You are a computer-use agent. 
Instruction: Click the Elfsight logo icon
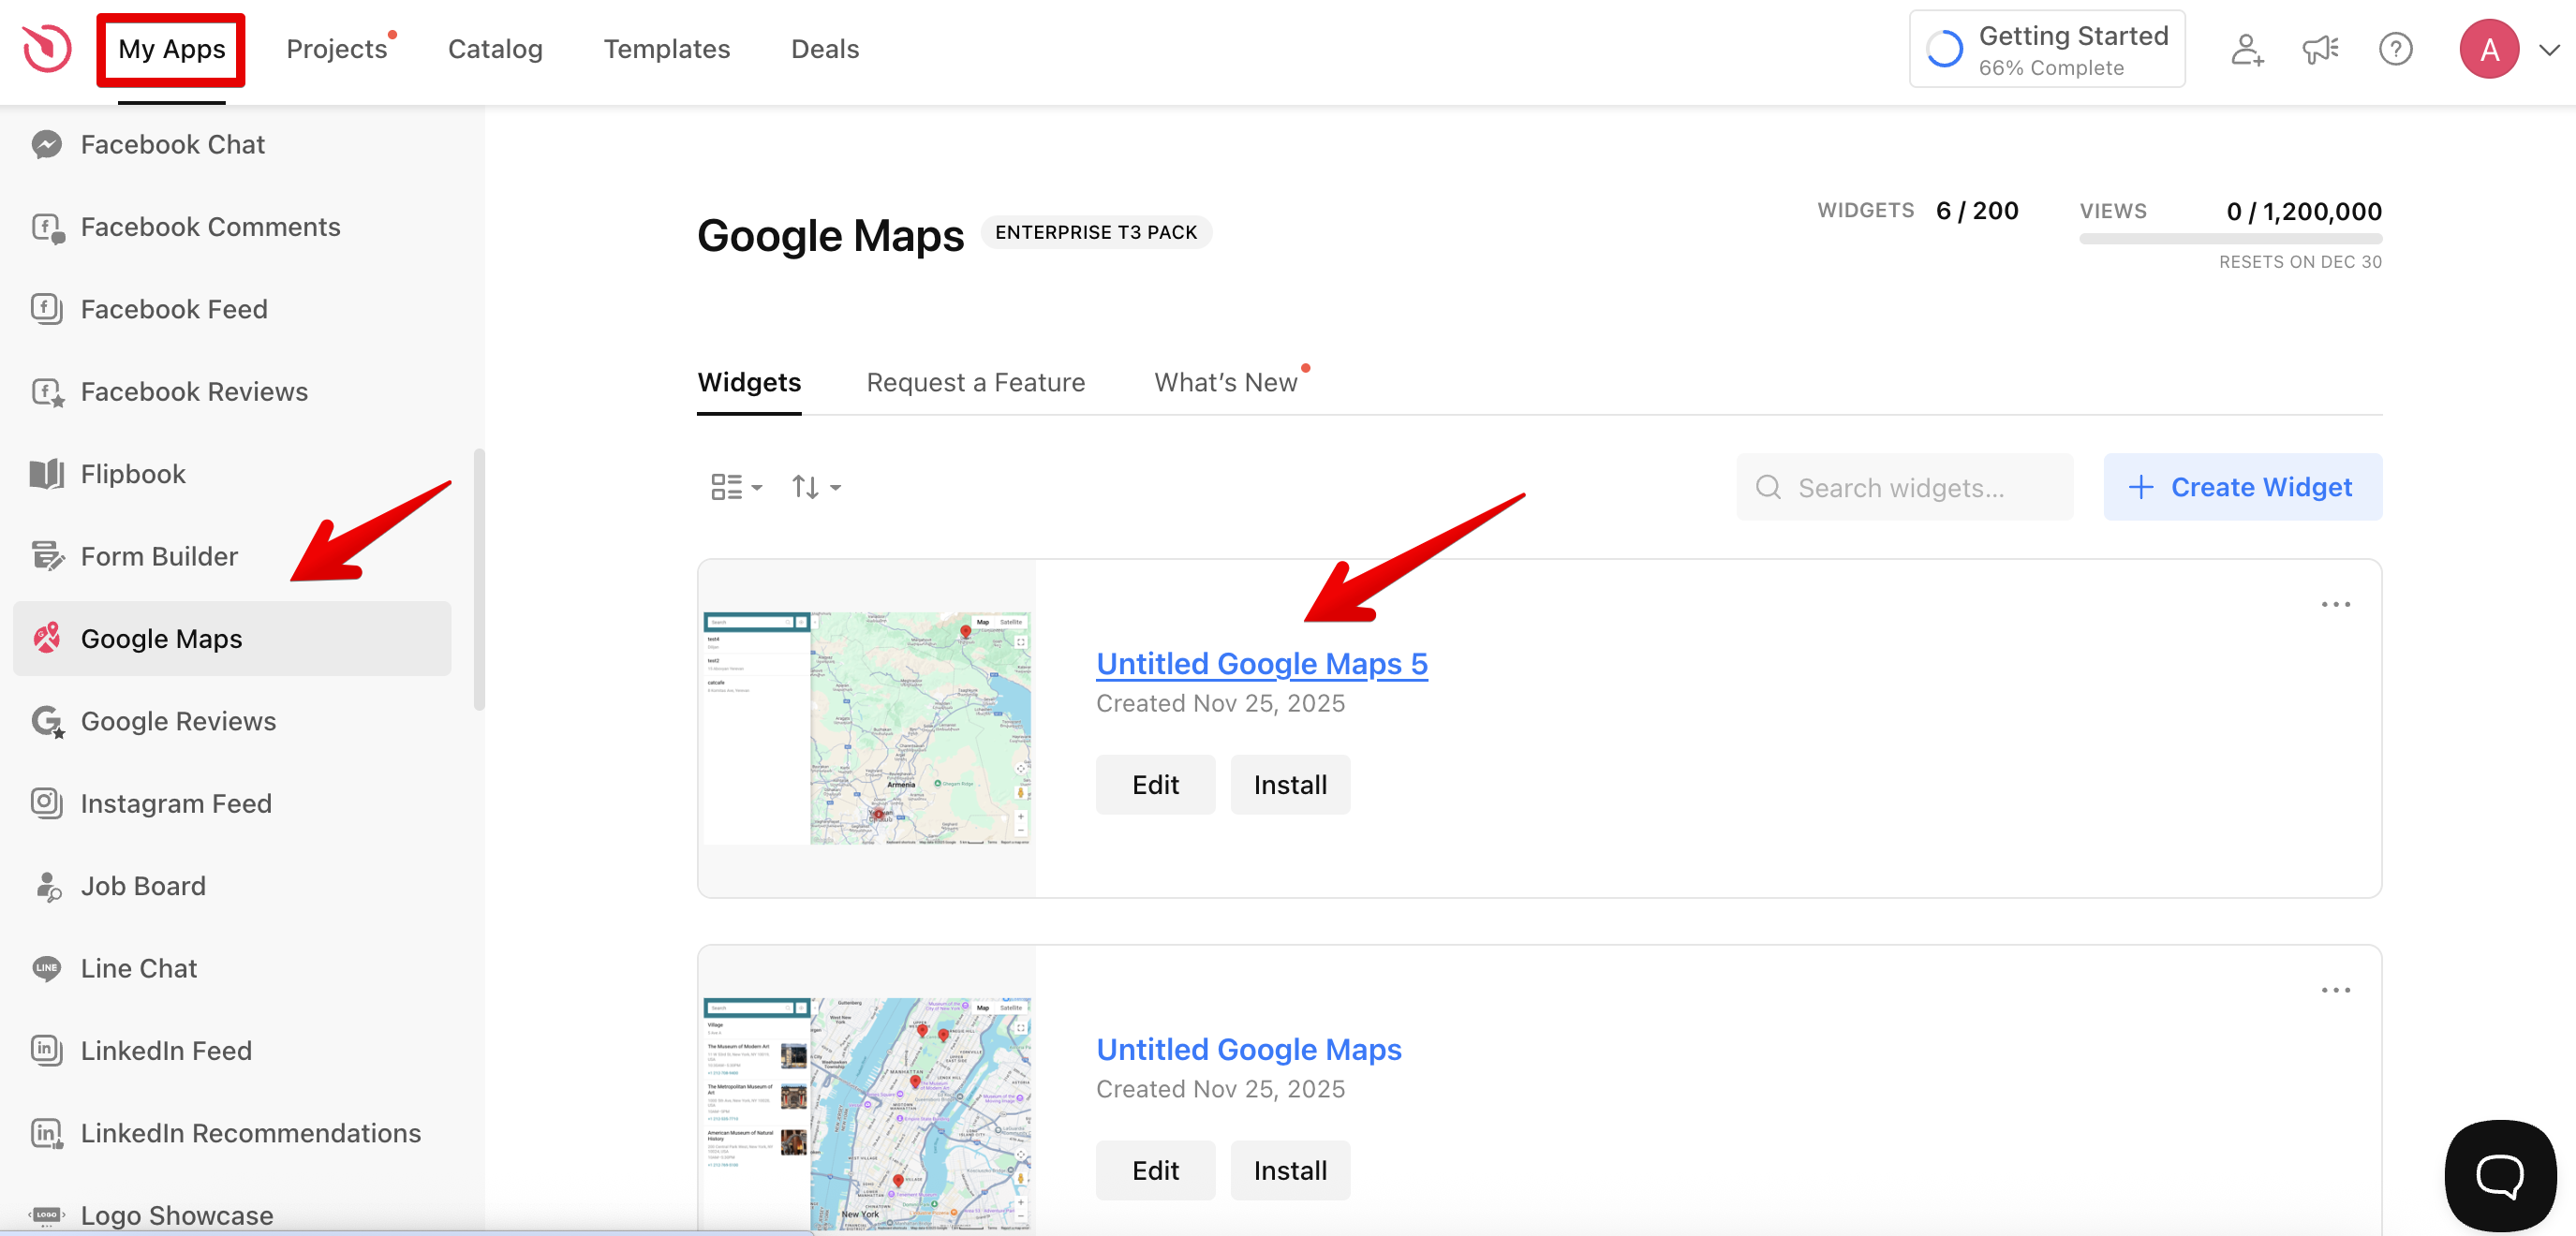[x=47, y=48]
